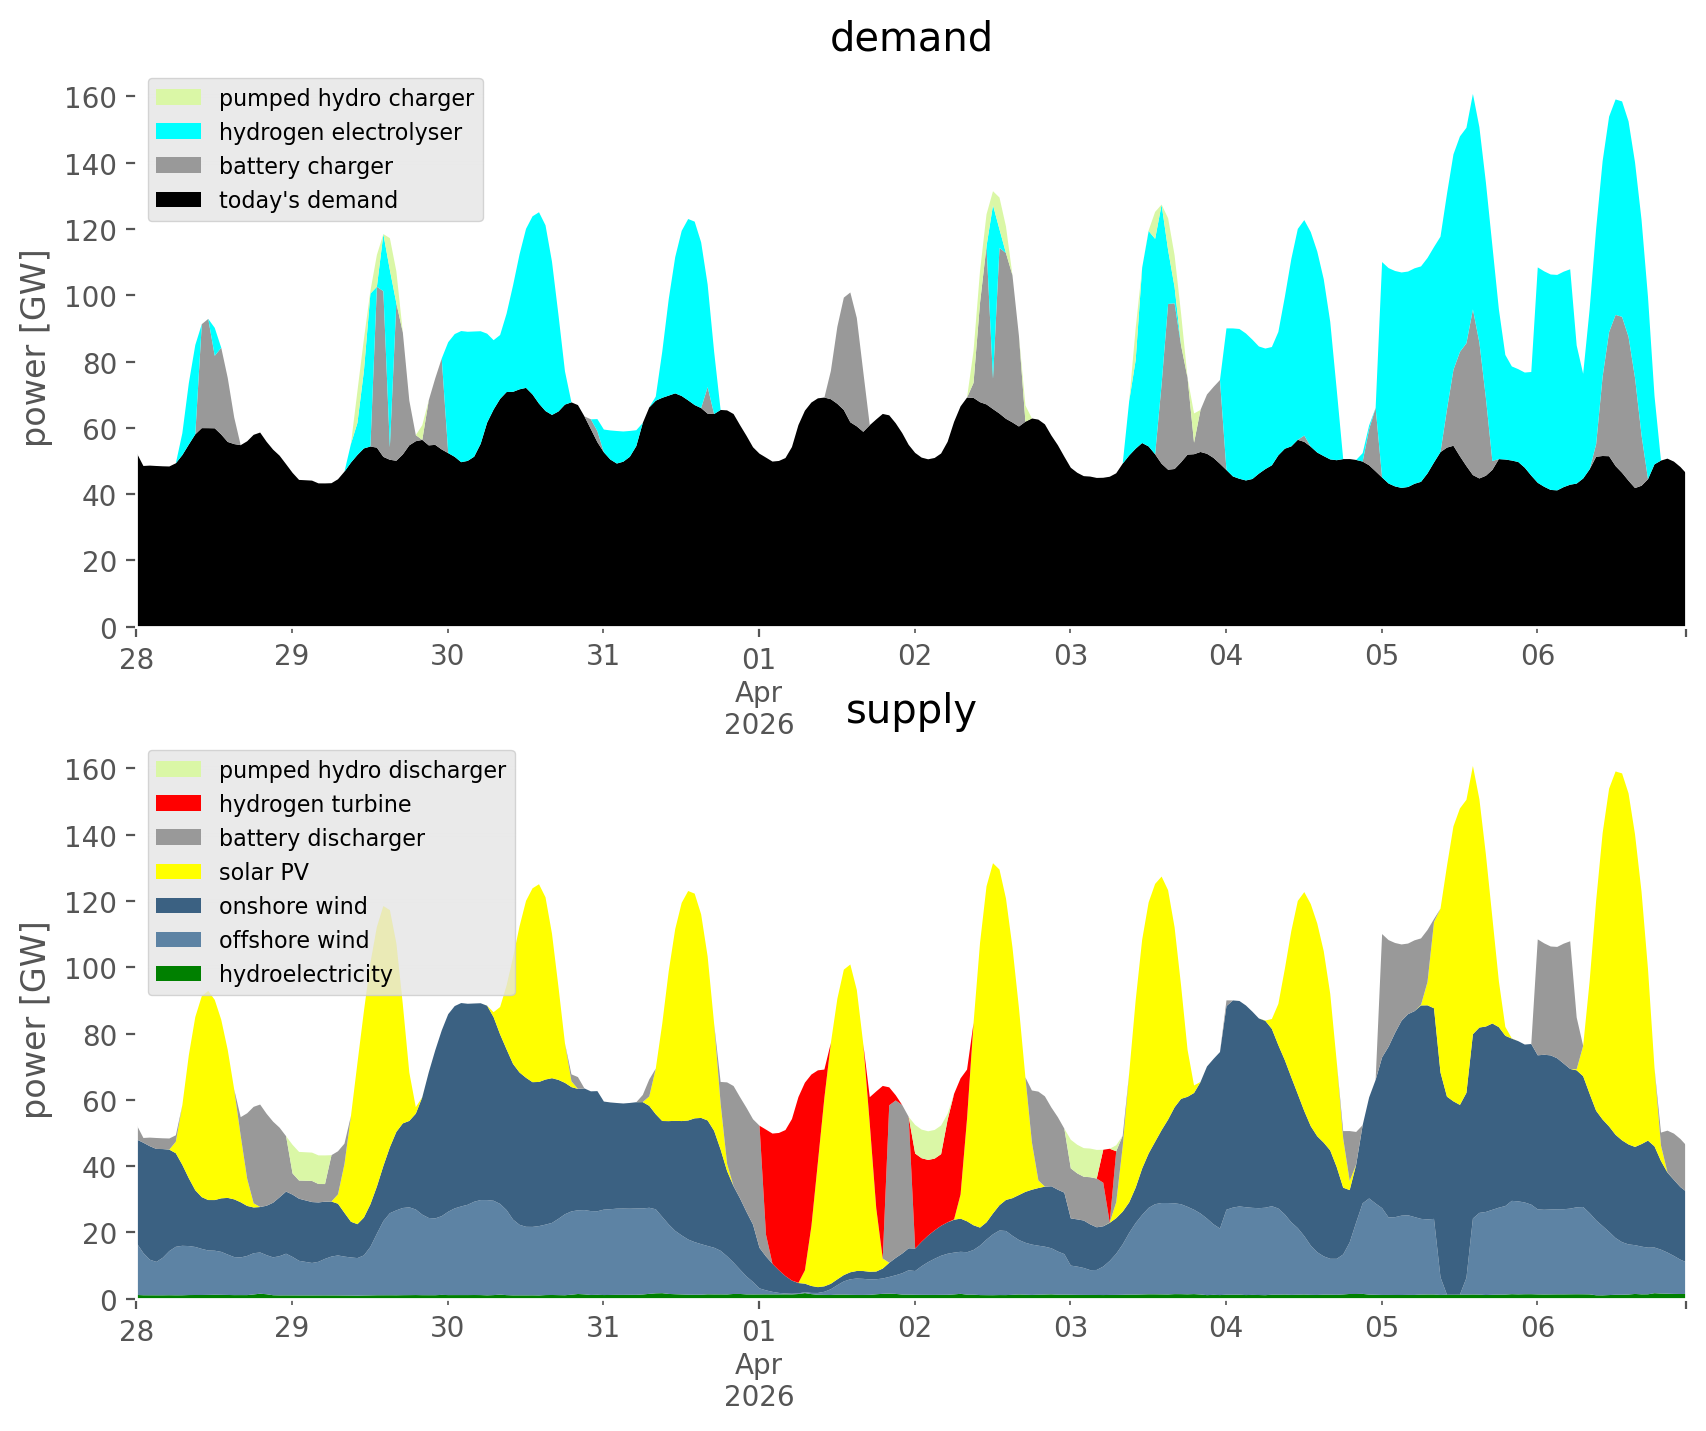This screenshot has width=1706, height=1431.
Task: Click the supply chart's "power [GW]" axis label
Action: pyautogui.click(x=35, y=1020)
